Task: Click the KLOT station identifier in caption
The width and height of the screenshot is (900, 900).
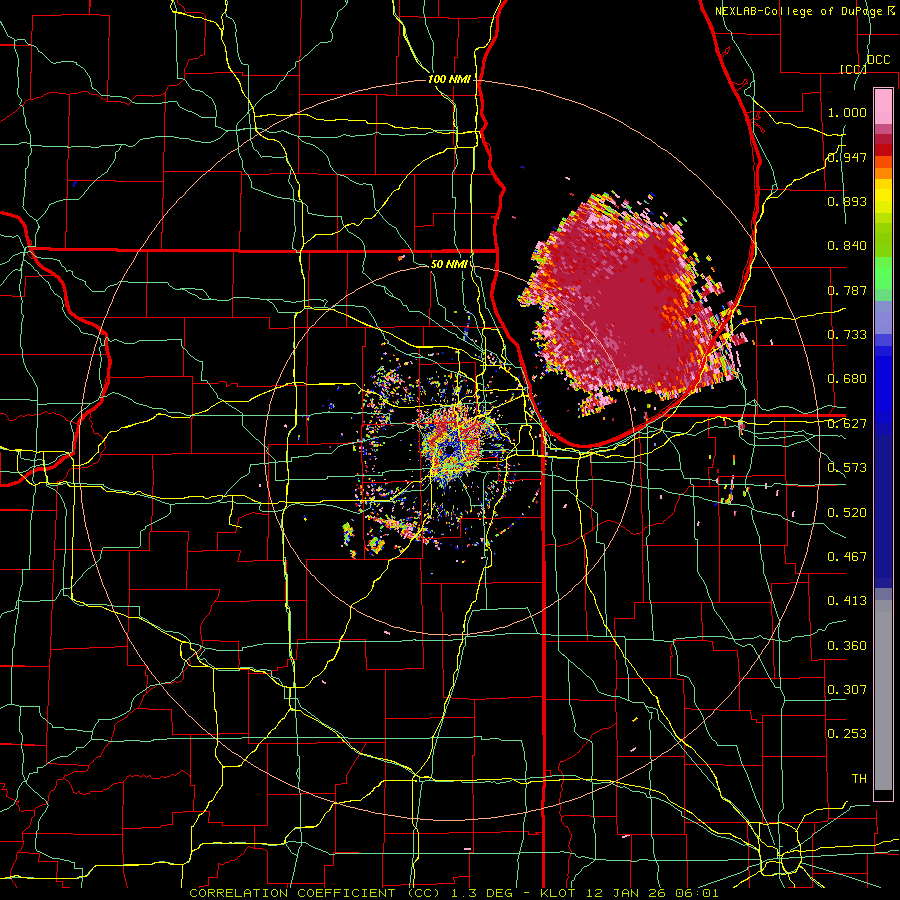Action: (x=556, y=893)
